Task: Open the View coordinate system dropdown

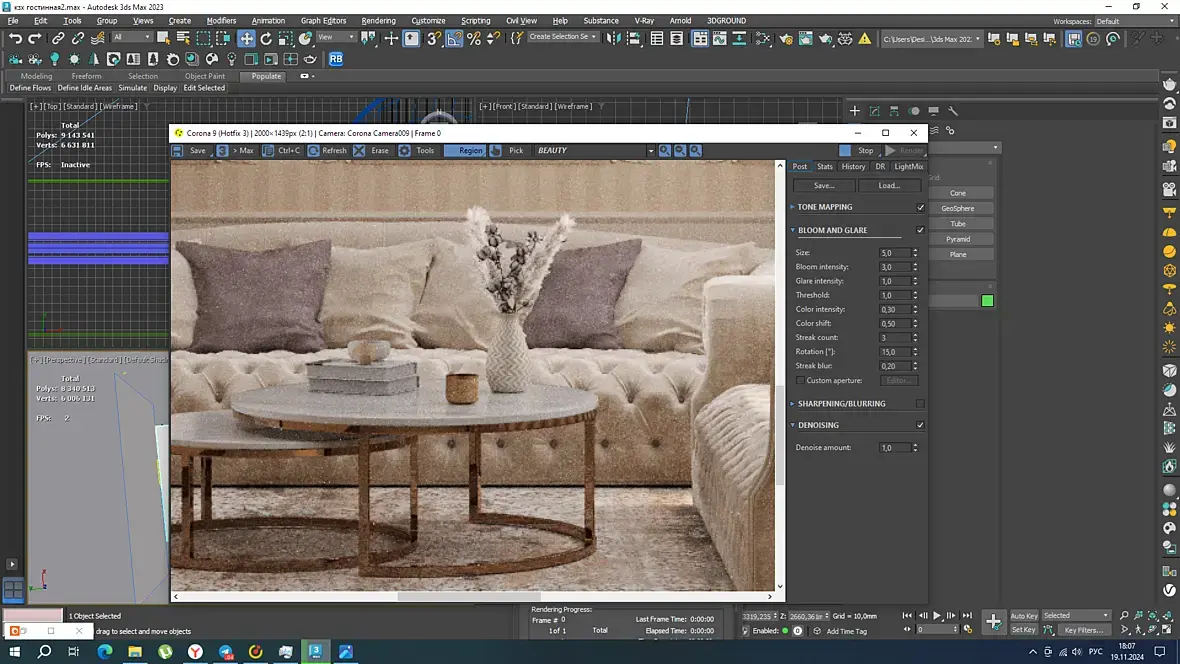Action: [x=336, y=38]
